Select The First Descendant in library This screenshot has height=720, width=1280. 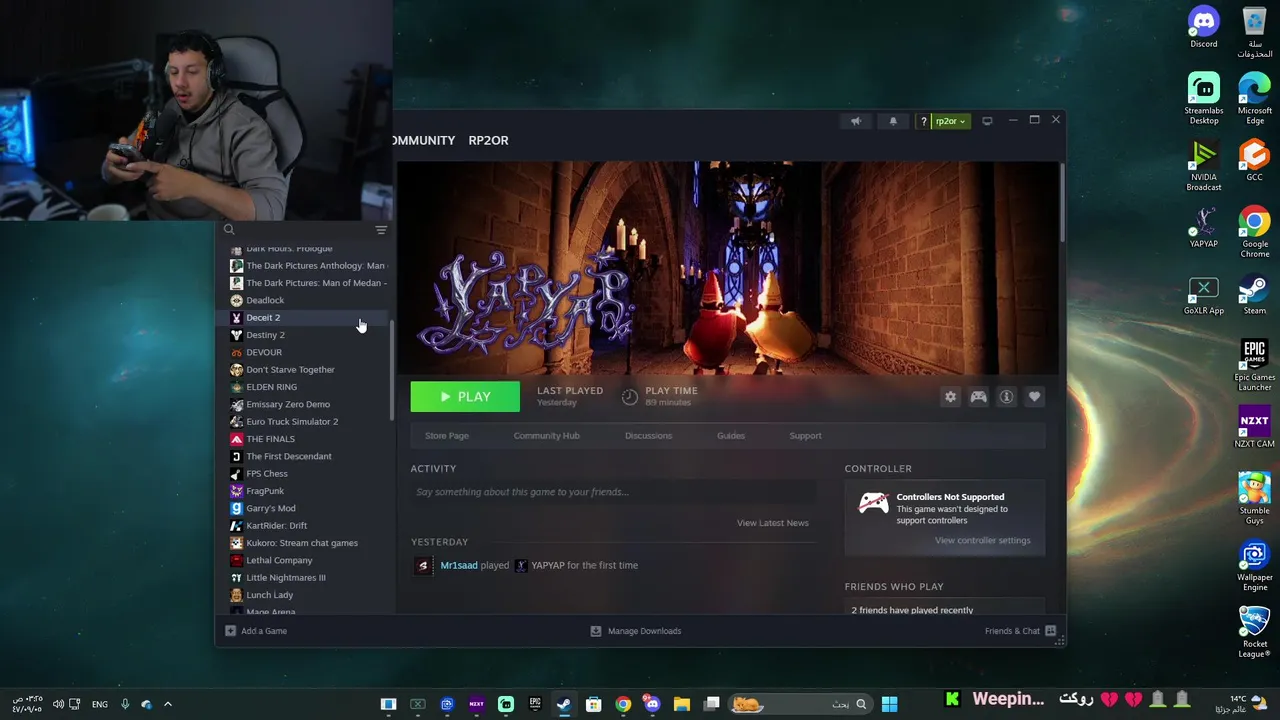click(304, 456)
